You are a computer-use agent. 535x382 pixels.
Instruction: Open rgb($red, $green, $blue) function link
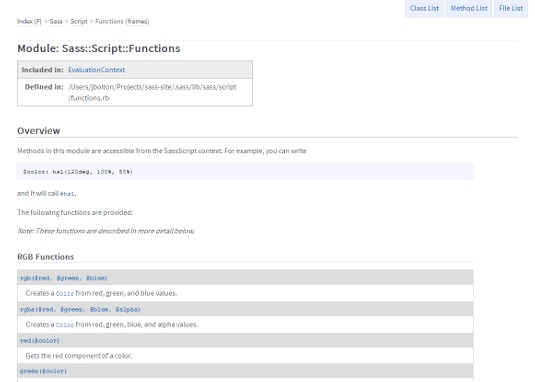(x=63, y=278)
